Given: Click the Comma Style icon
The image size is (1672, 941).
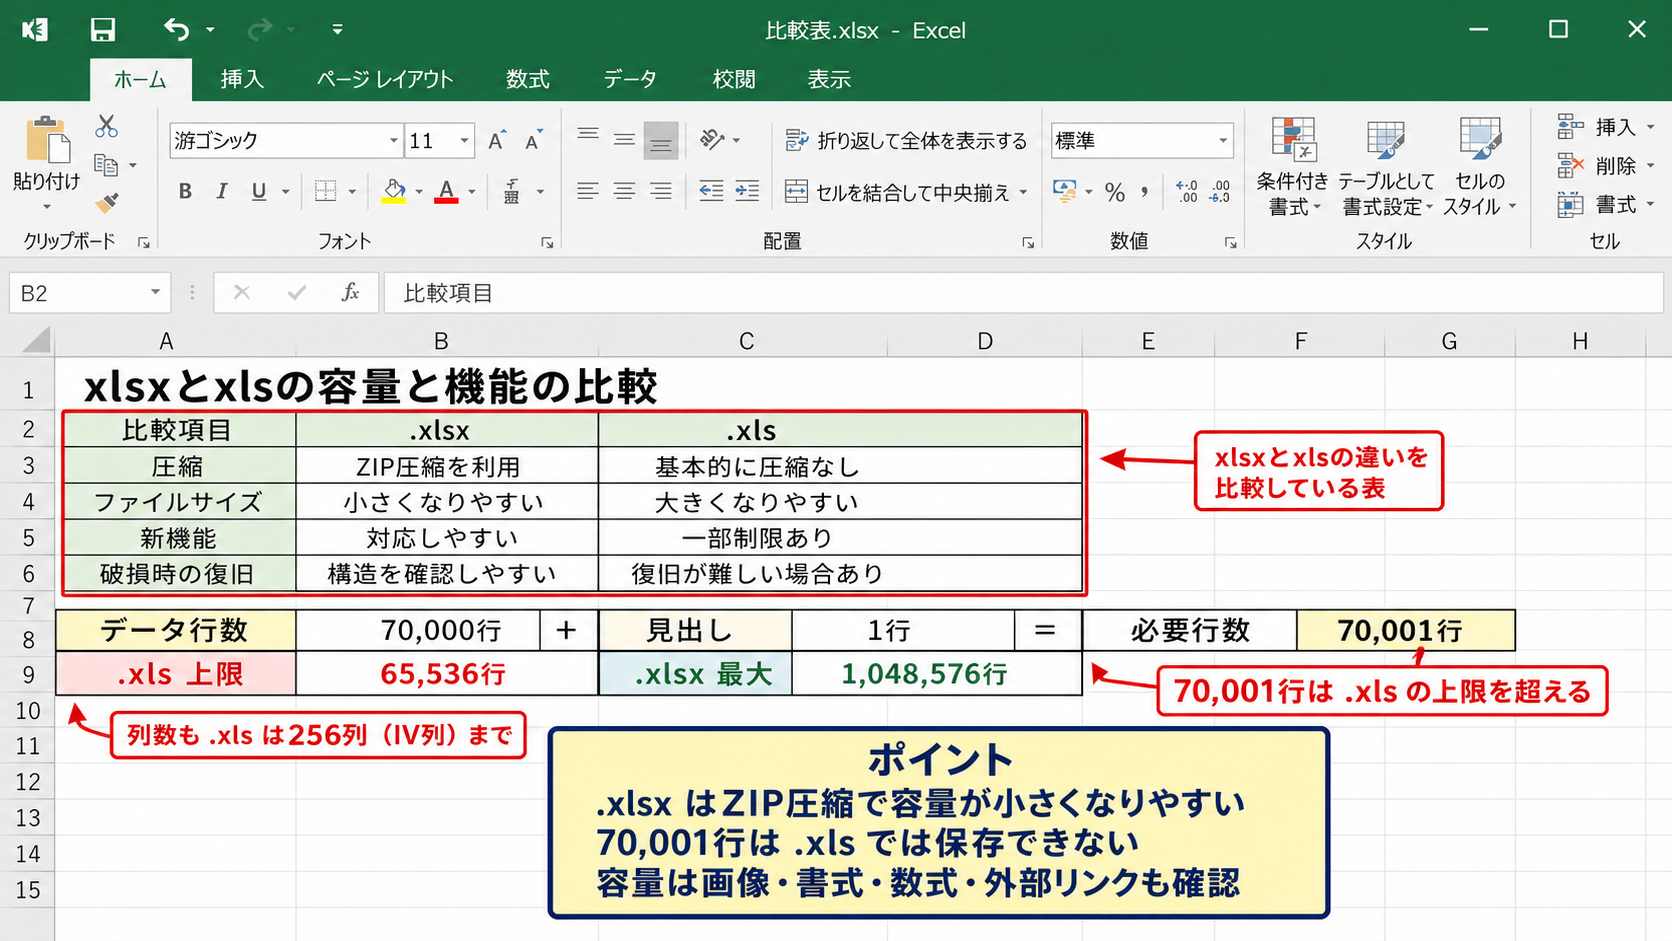Looking at the screenshot, I should (1144, 192).
